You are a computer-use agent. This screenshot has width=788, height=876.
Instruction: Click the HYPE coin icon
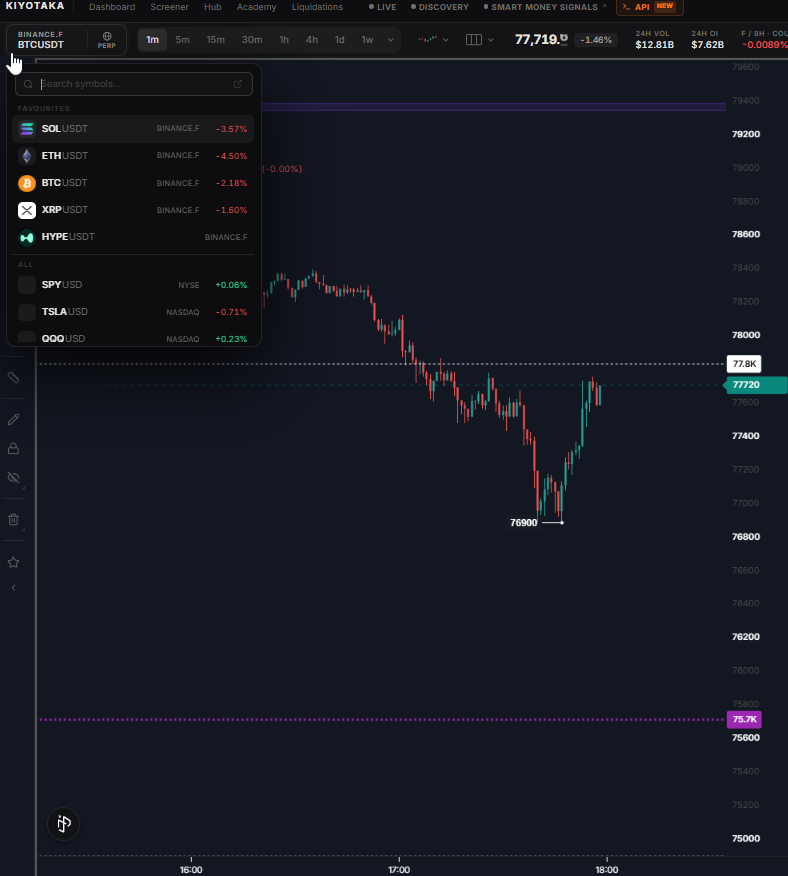[x=27, y=237]
